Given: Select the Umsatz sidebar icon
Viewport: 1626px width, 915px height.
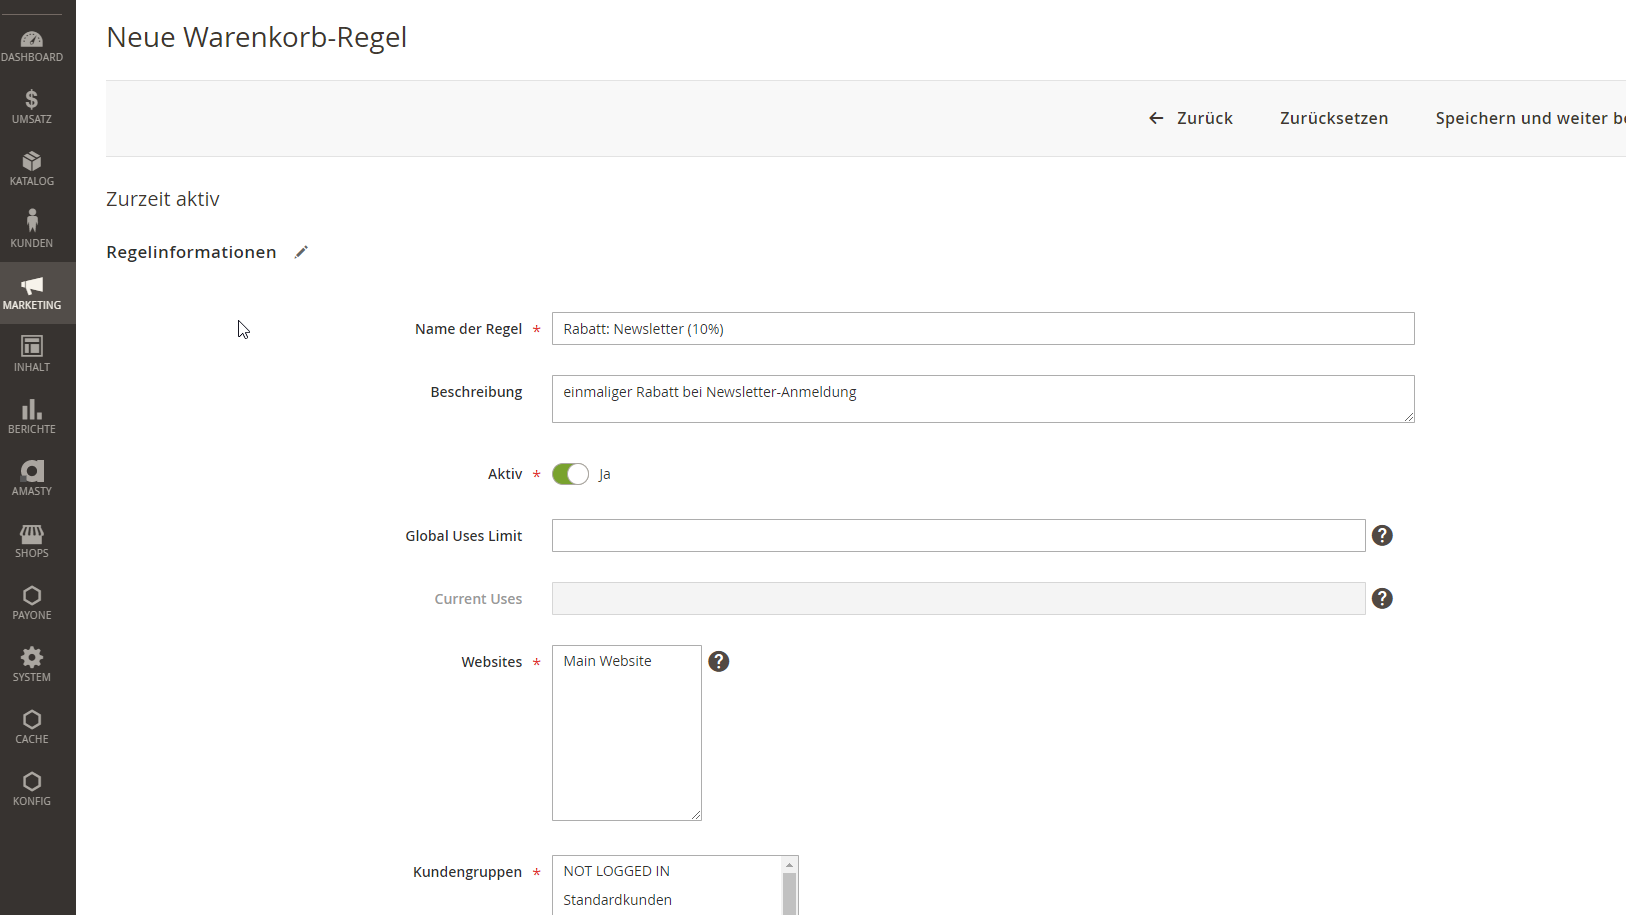Looking at the screenshot, I should pyautogui.click(x=31, y=103).
